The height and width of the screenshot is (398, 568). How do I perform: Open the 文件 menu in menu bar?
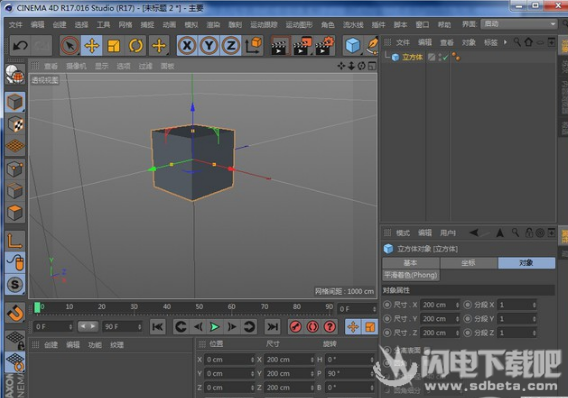(15, 25)
